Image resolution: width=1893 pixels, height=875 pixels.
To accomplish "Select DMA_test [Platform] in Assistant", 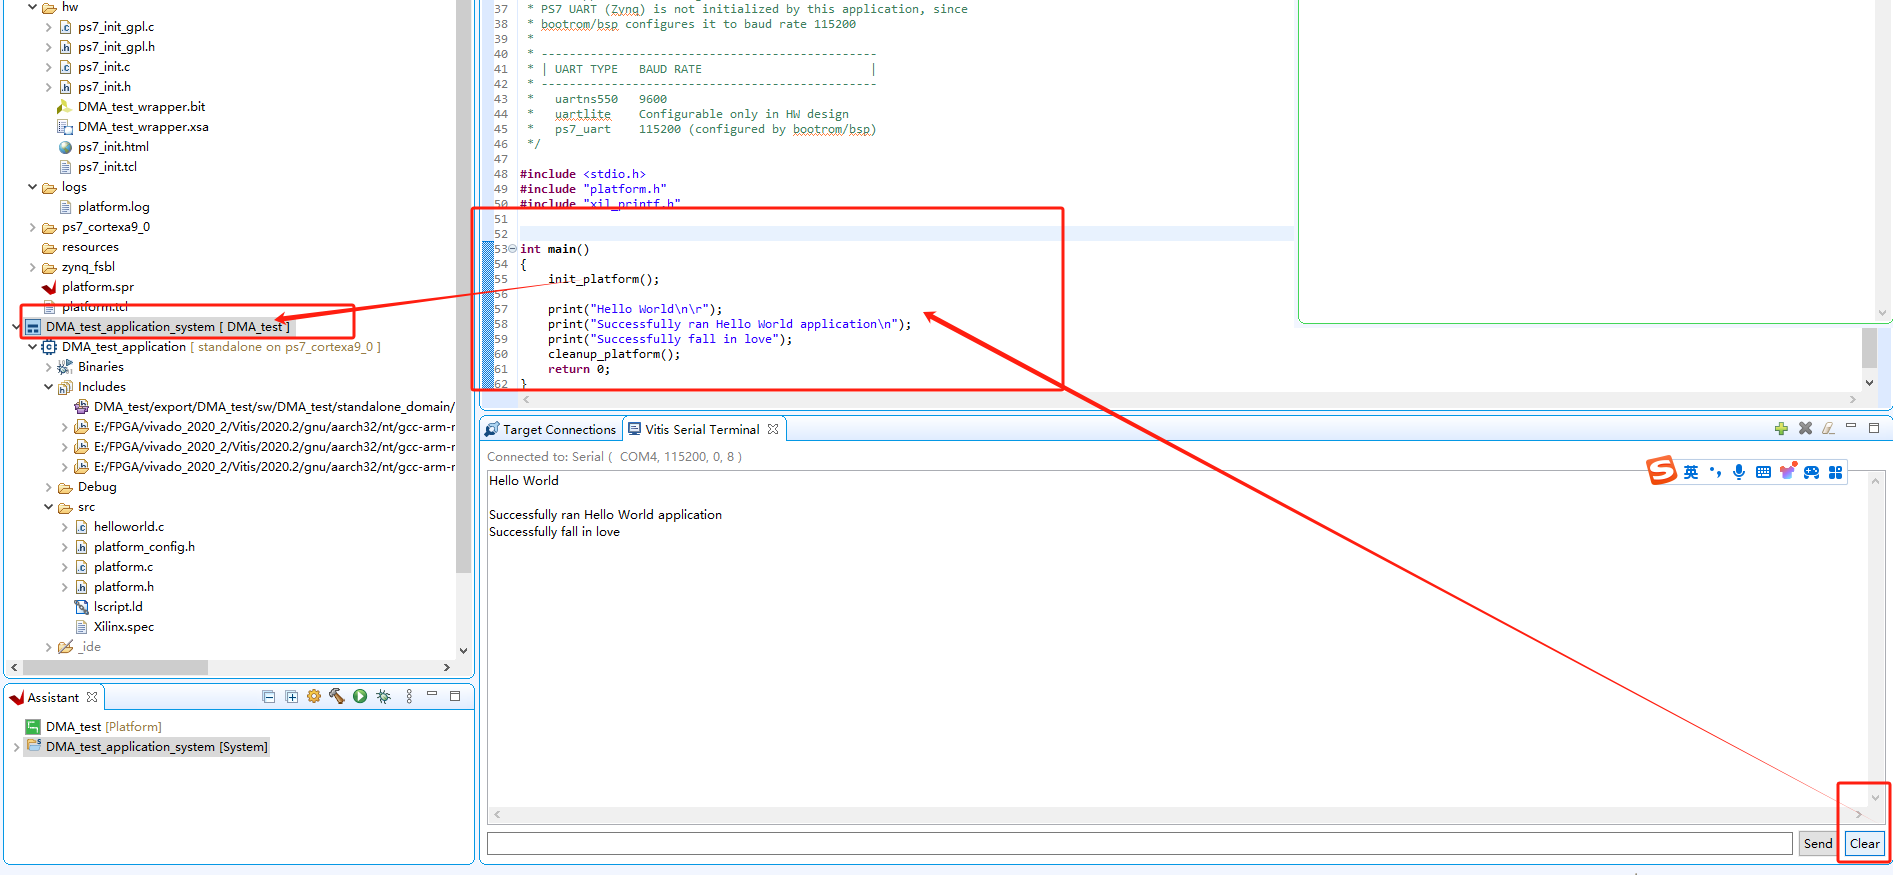I will tap(103, 727).
